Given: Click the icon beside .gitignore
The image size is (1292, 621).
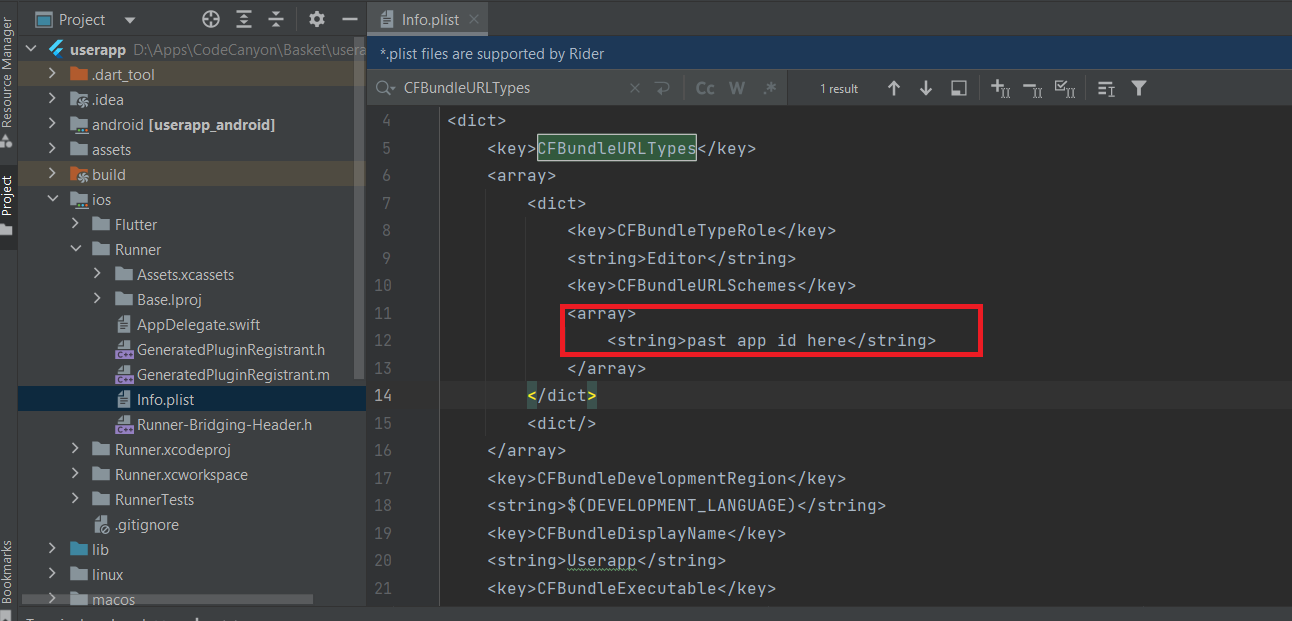Looking at the screenshot, I should pos(101,525).
